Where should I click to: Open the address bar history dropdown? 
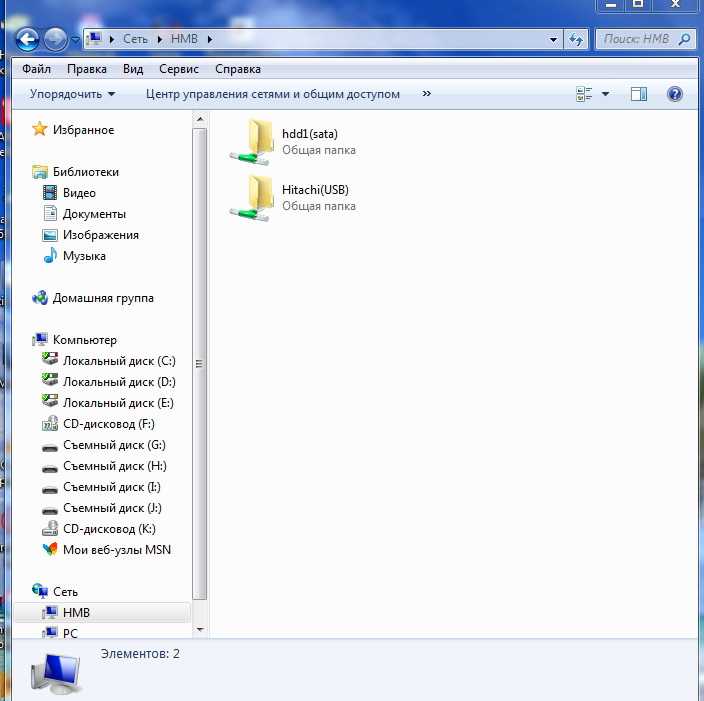(553, 40)
